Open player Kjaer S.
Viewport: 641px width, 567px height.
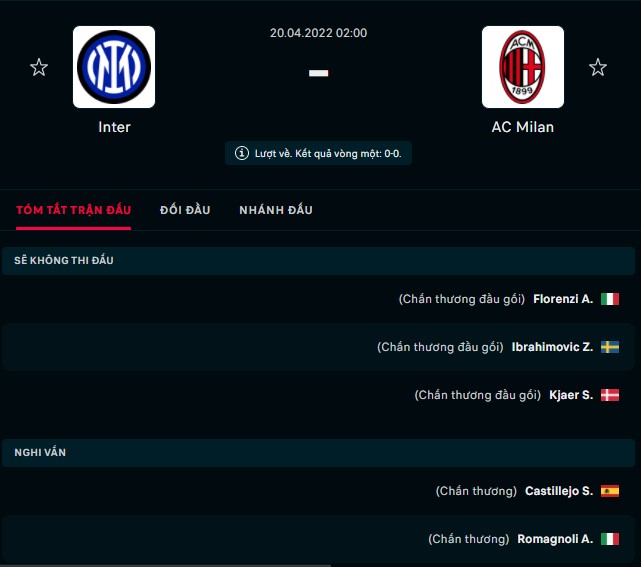pos(571,395)
